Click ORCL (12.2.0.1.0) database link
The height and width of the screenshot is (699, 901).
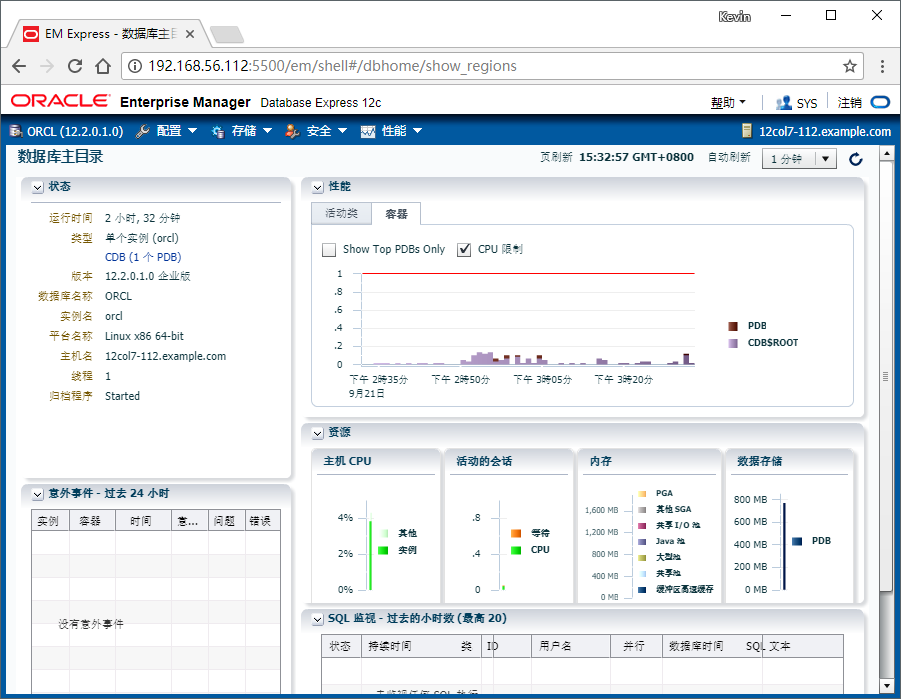coord(75,132)
